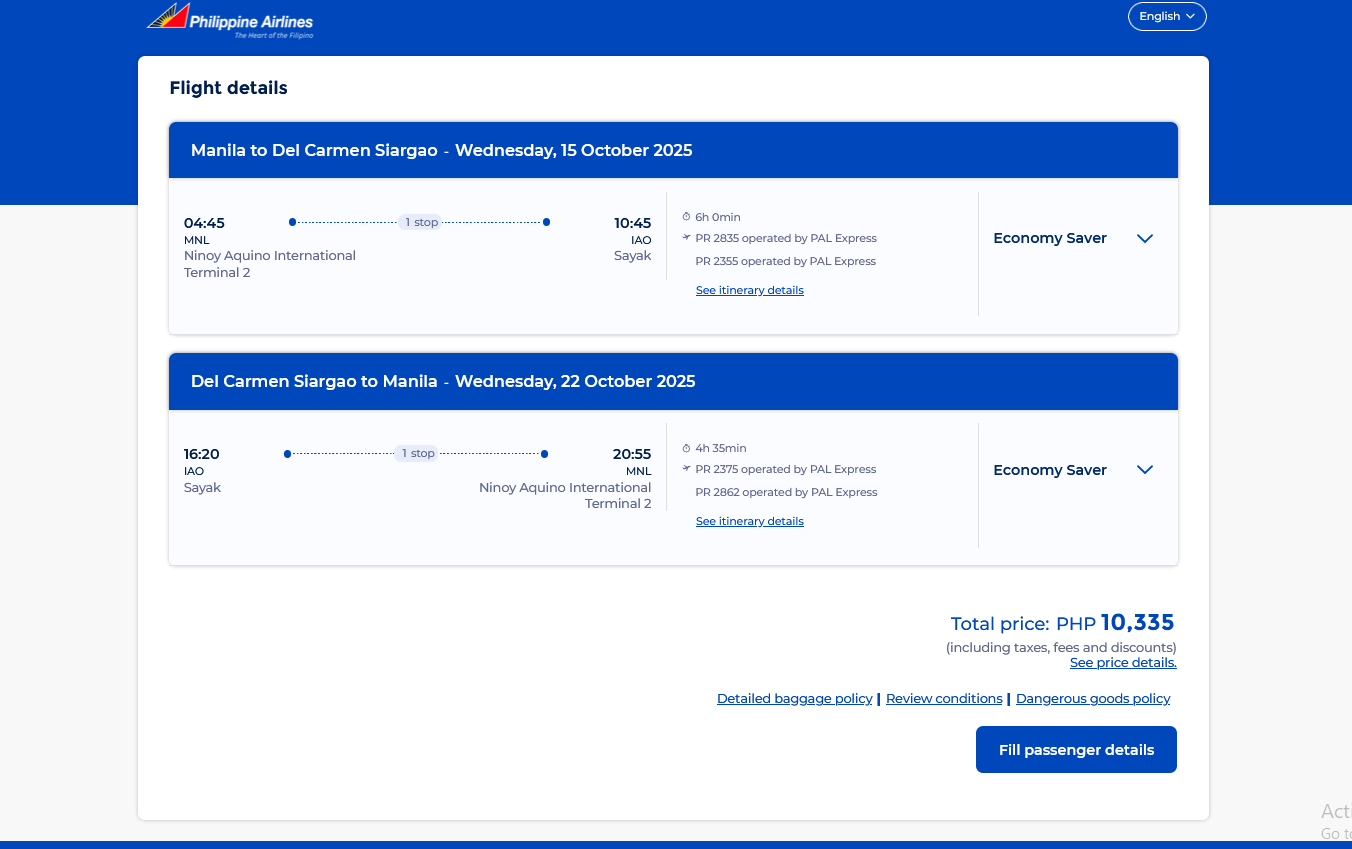Open itinerary details for the 15 October flight
The image size is (1352, 849).
(x=750, y=290)
